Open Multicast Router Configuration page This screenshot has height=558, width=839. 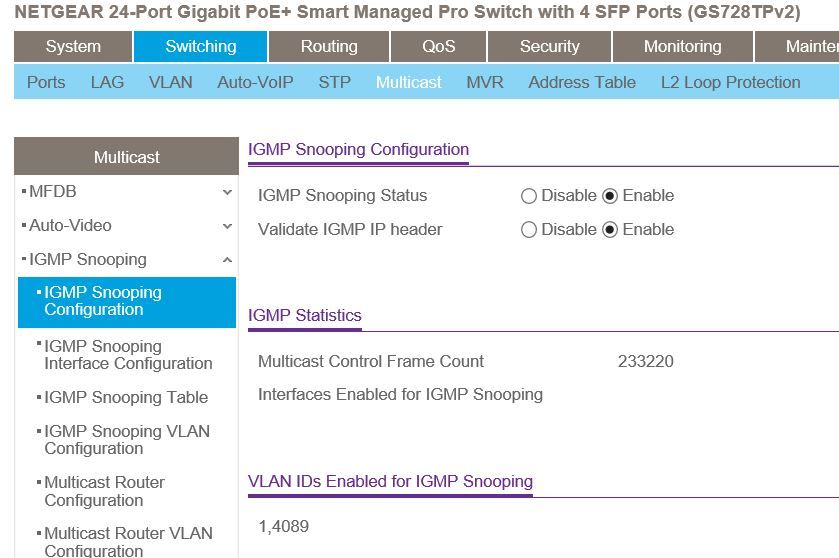click(104, 491)
